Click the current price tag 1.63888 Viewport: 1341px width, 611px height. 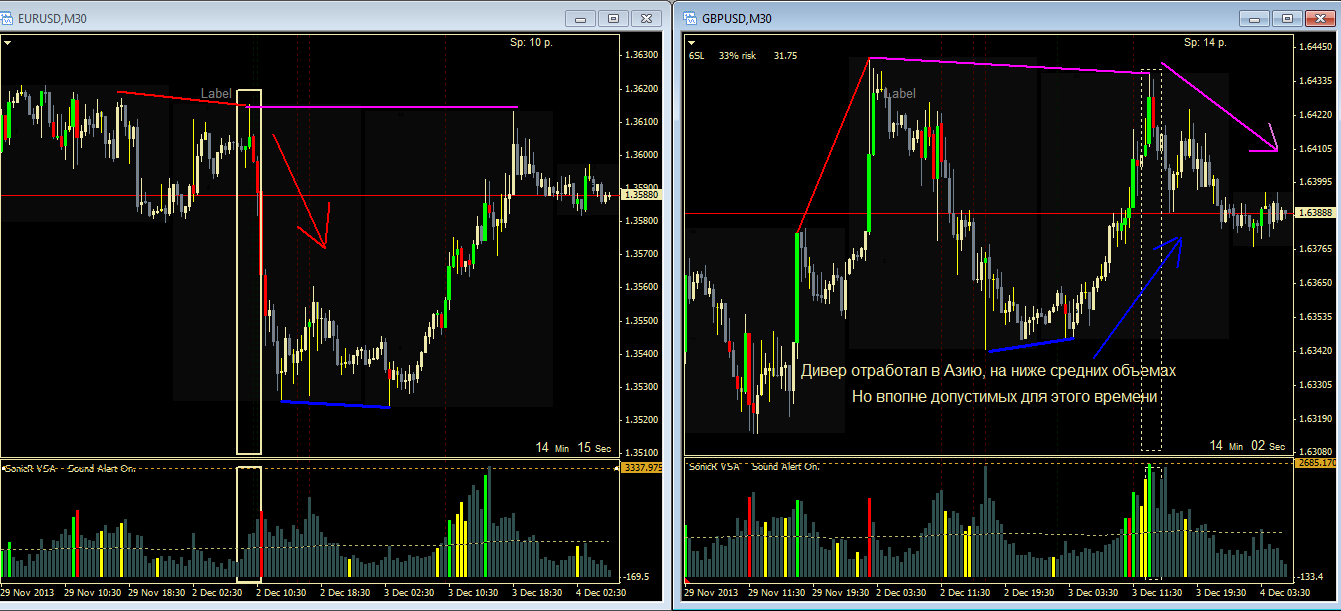tap(1314, 213)
